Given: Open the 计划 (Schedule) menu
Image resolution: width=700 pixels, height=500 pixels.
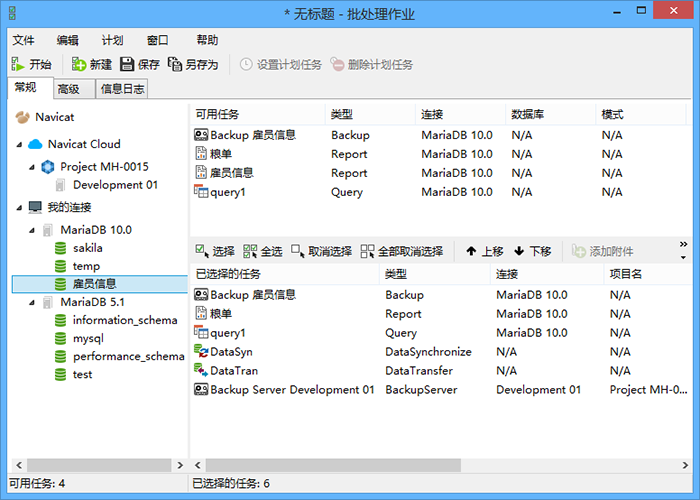Looking at the screenshot, I should (x=112, y=40).
